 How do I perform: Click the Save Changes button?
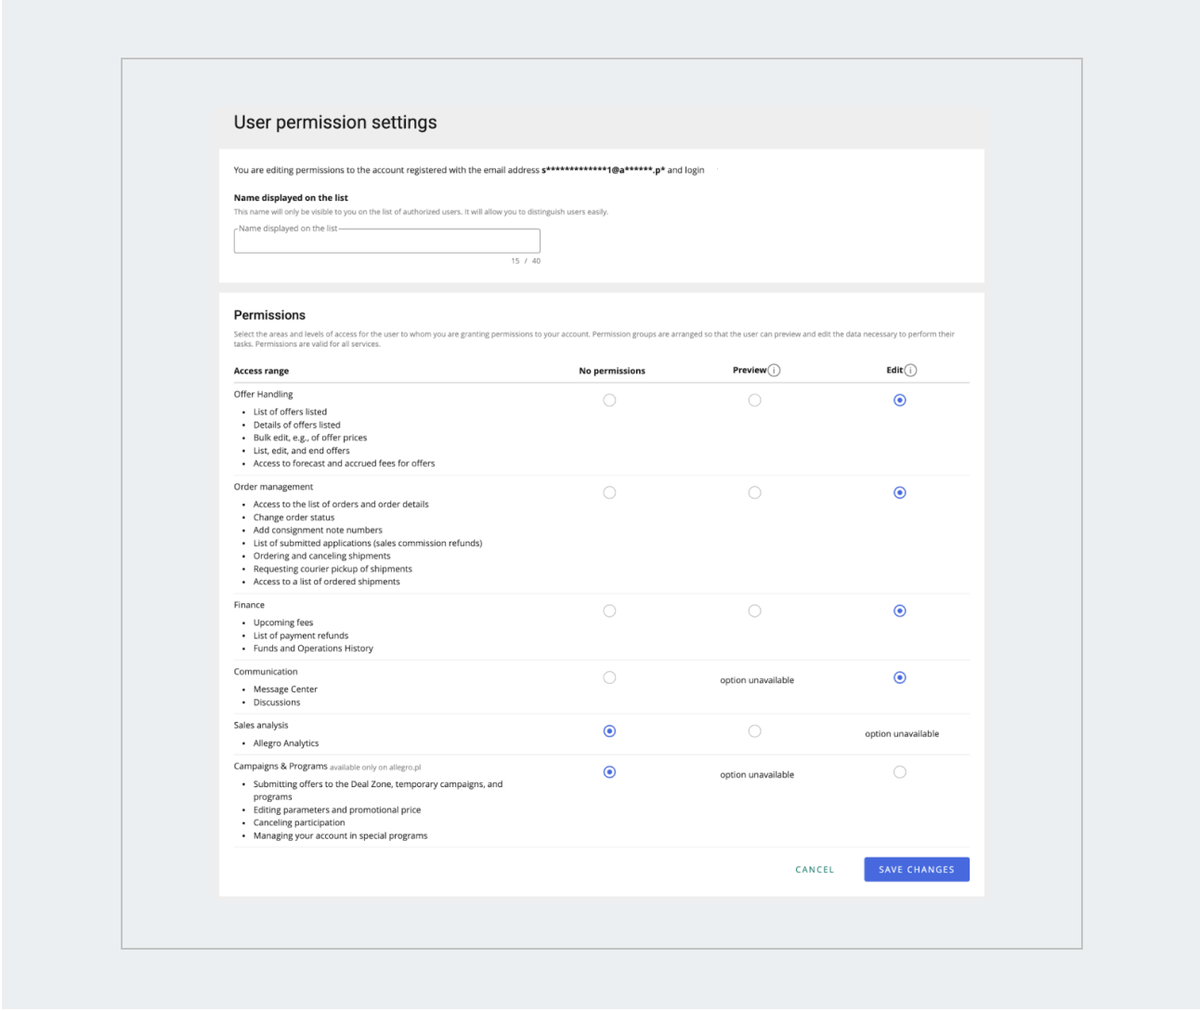point(916,870)
